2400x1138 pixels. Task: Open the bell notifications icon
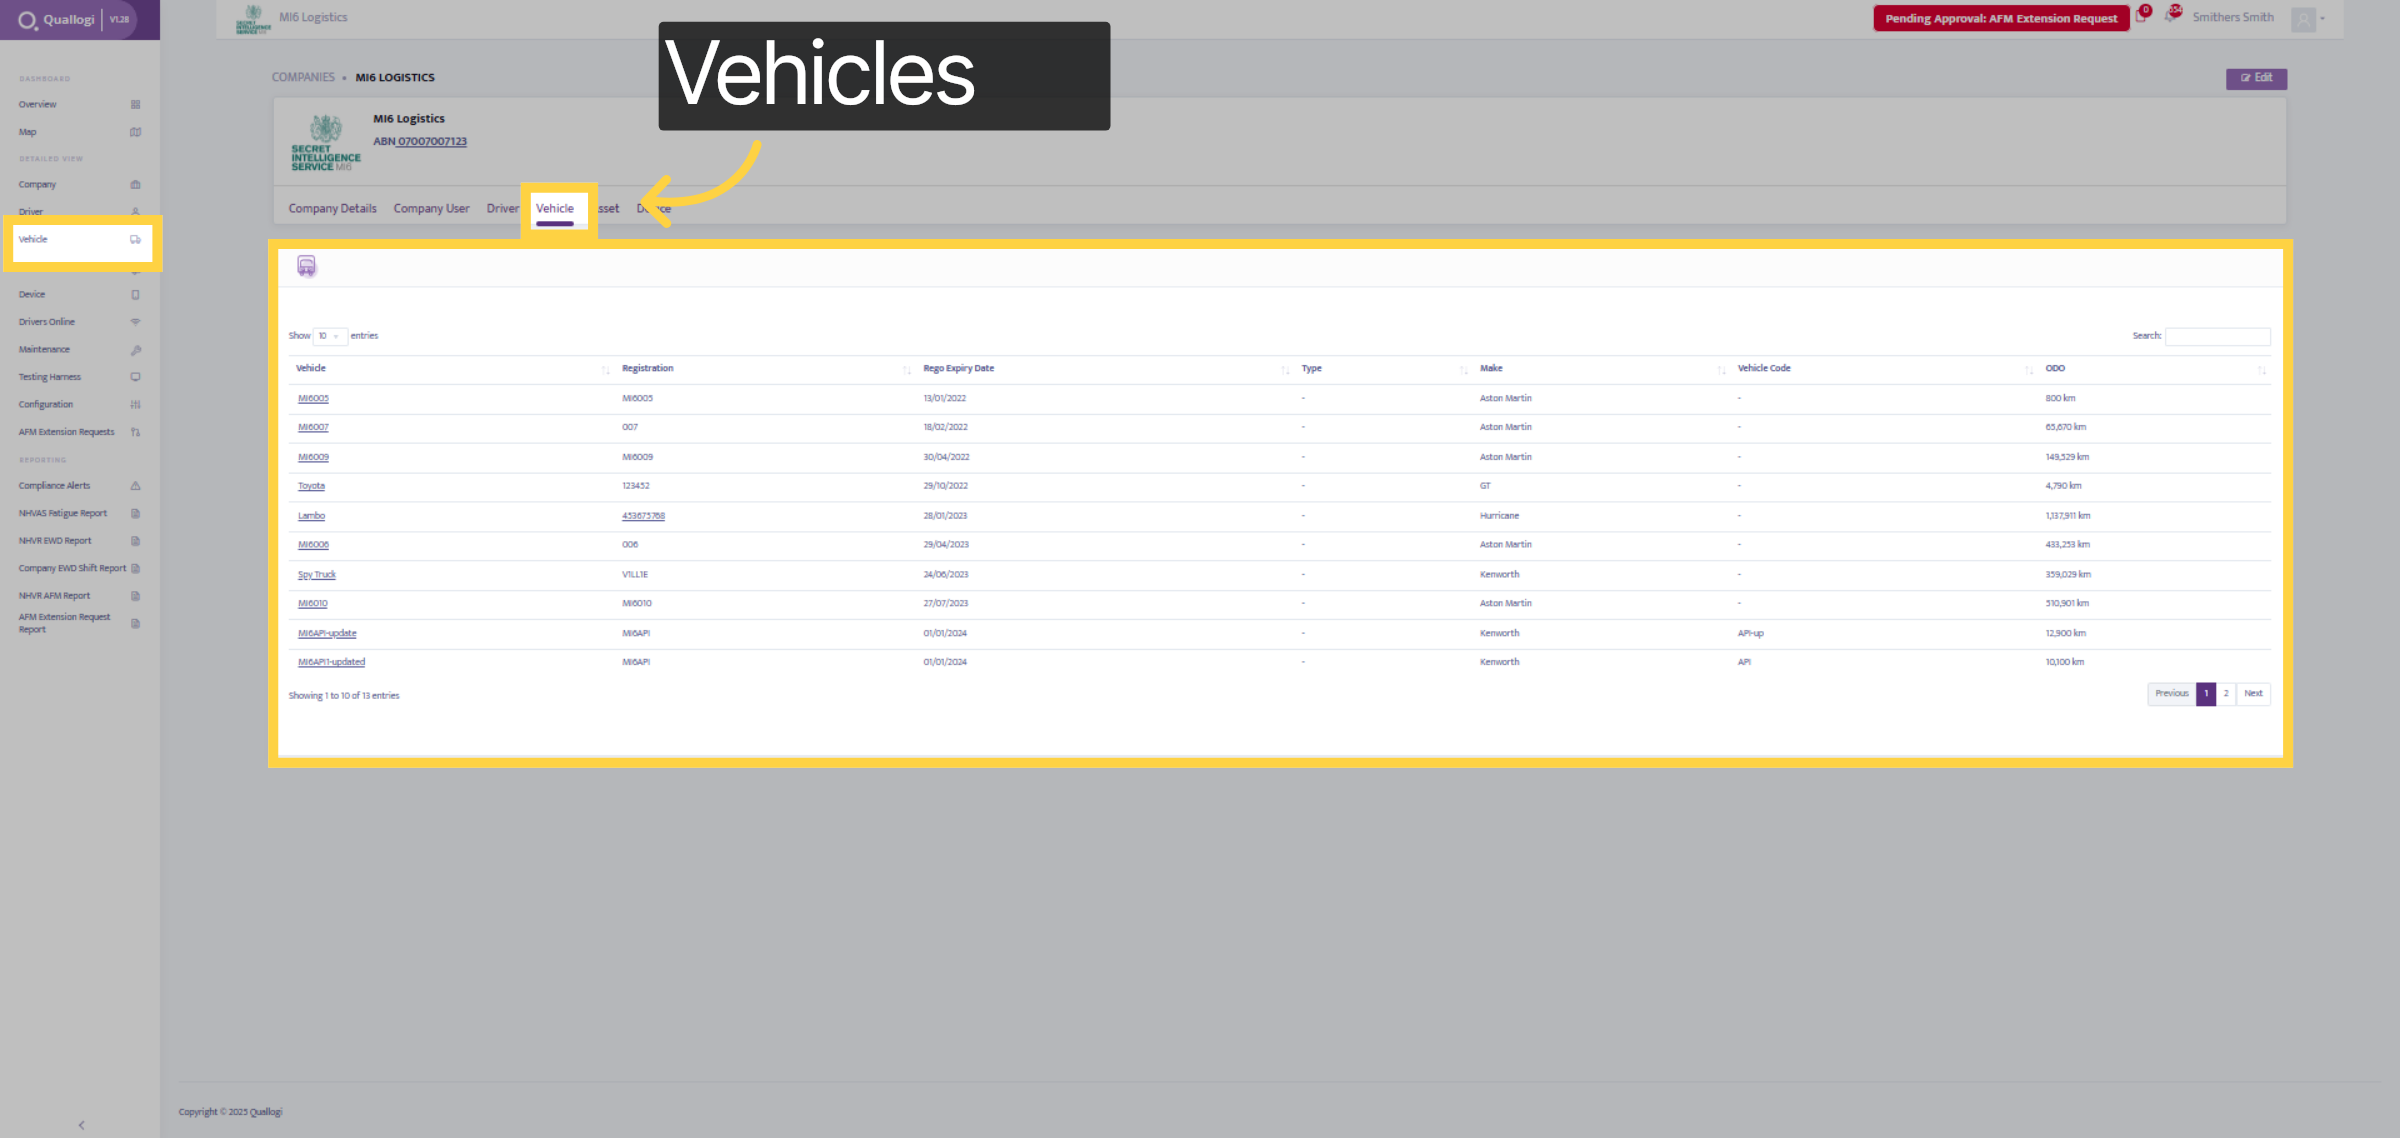click(2171, 15)
